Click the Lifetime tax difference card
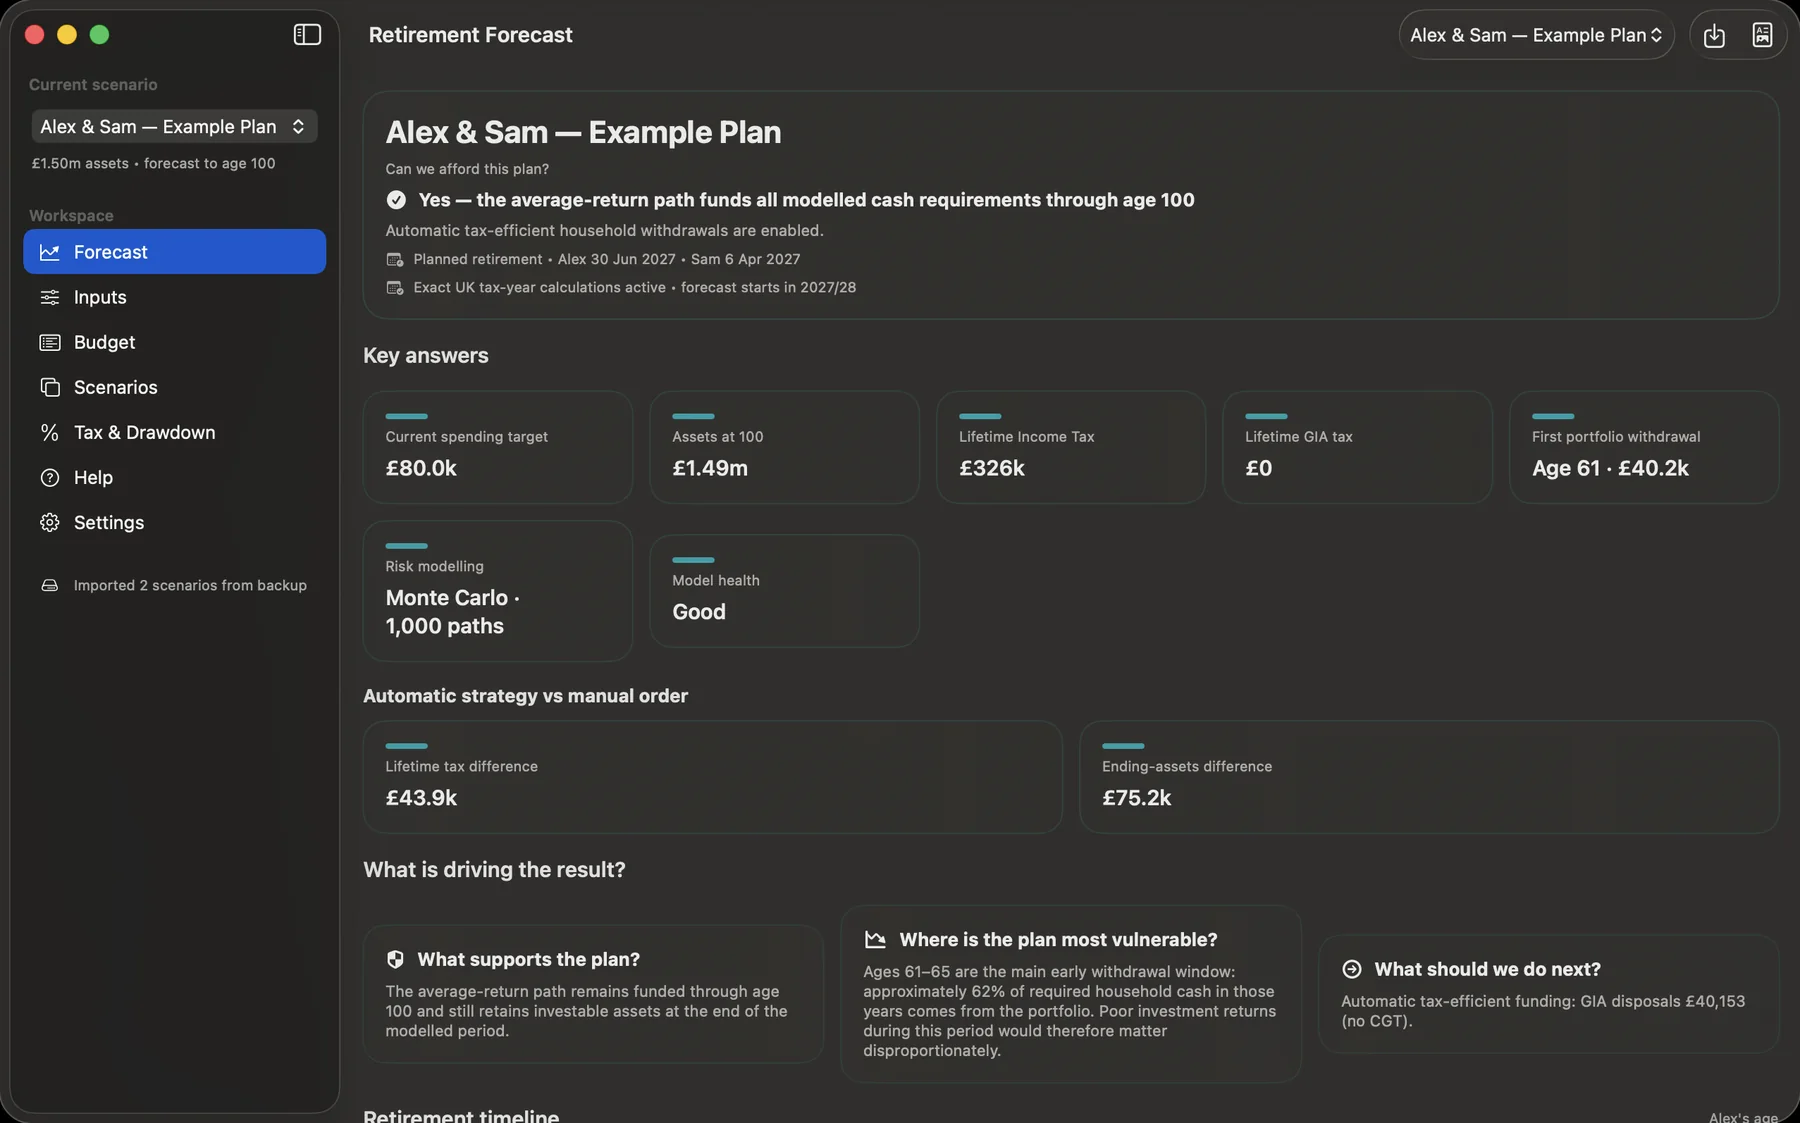 click(x=712, y=777)
